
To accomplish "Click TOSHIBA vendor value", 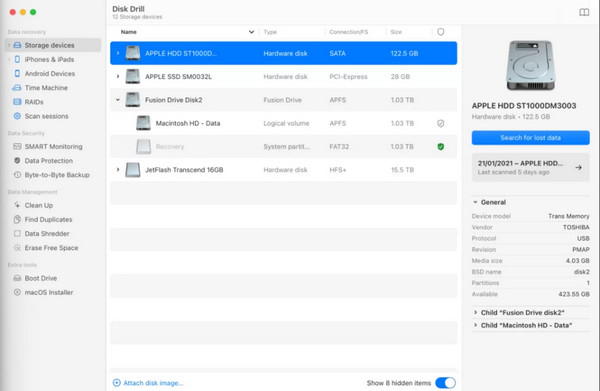I will [576, 227].
